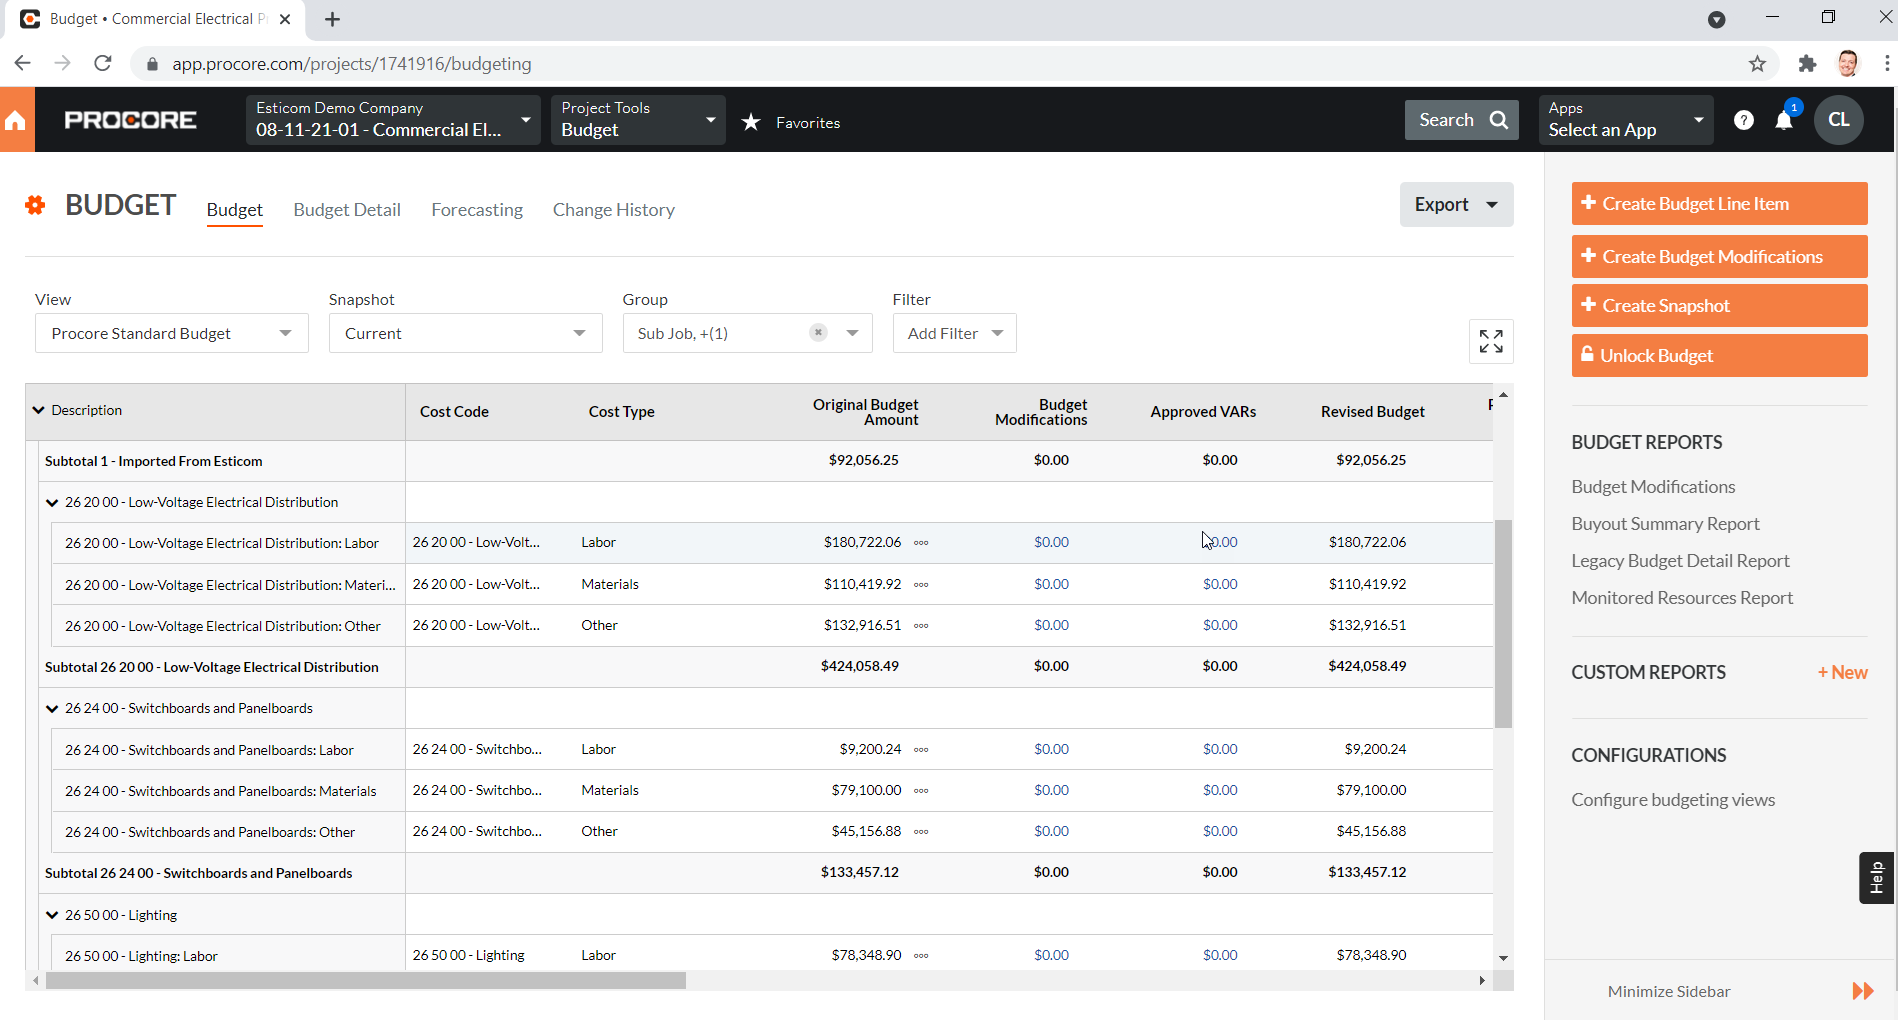Bookmark this page with star icon
Image resolution: width=1898 pixels, height=1020 pixels.
pos(1757,64)
